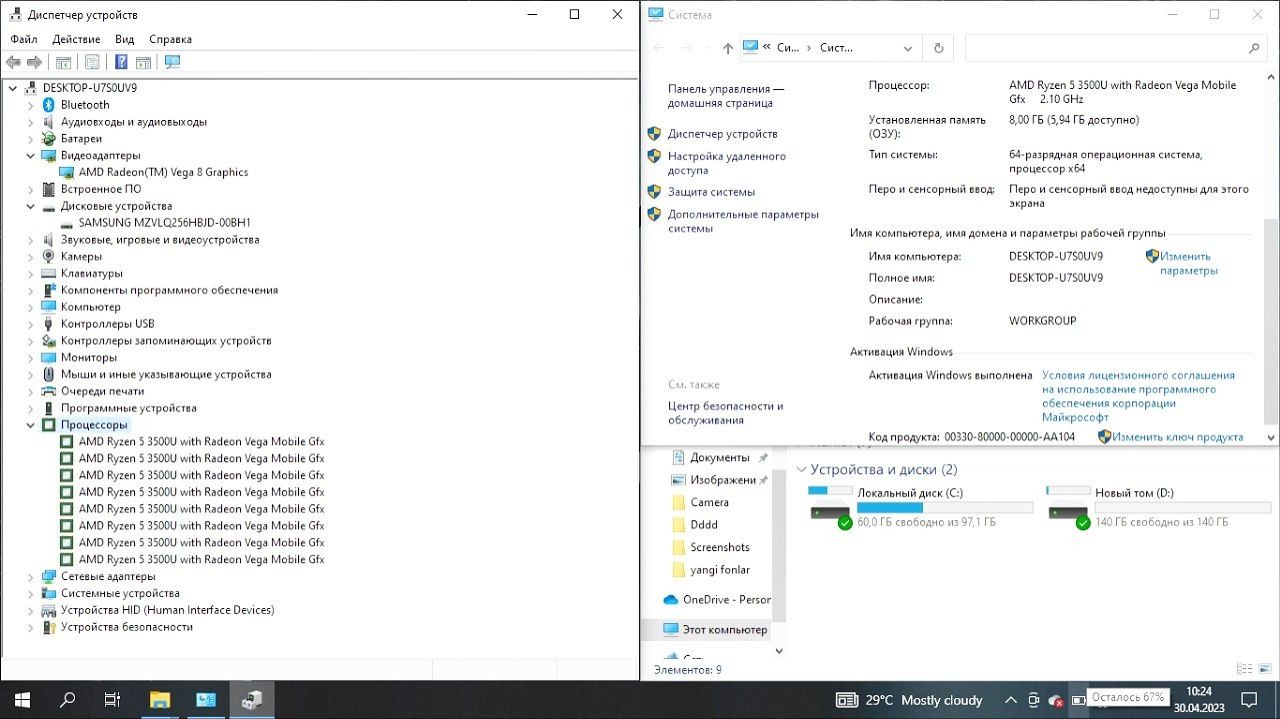The image size is (1280, 719).
Task: Expand the Мониторы category
Action: [31, 357]
